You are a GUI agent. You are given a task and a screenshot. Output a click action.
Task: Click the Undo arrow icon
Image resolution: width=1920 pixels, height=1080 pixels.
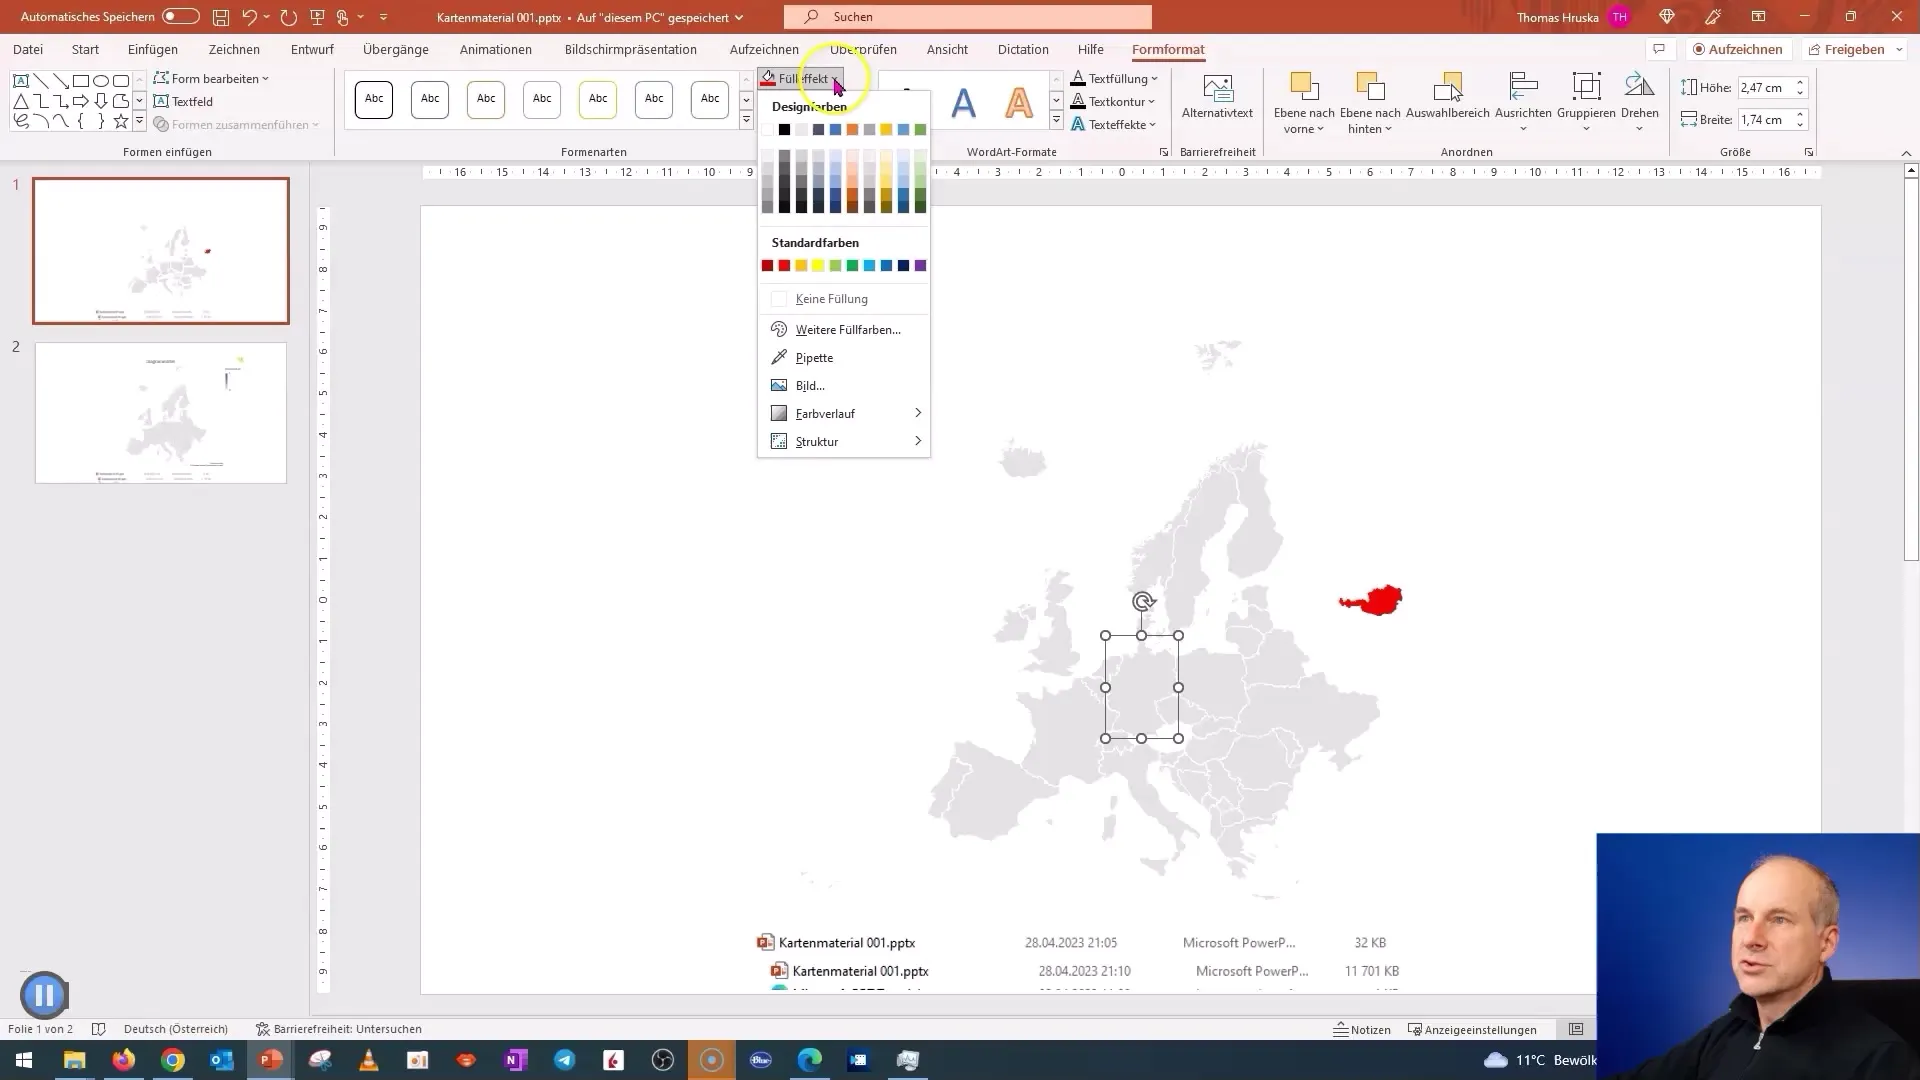pyautogui.click(x=249, y=17)
